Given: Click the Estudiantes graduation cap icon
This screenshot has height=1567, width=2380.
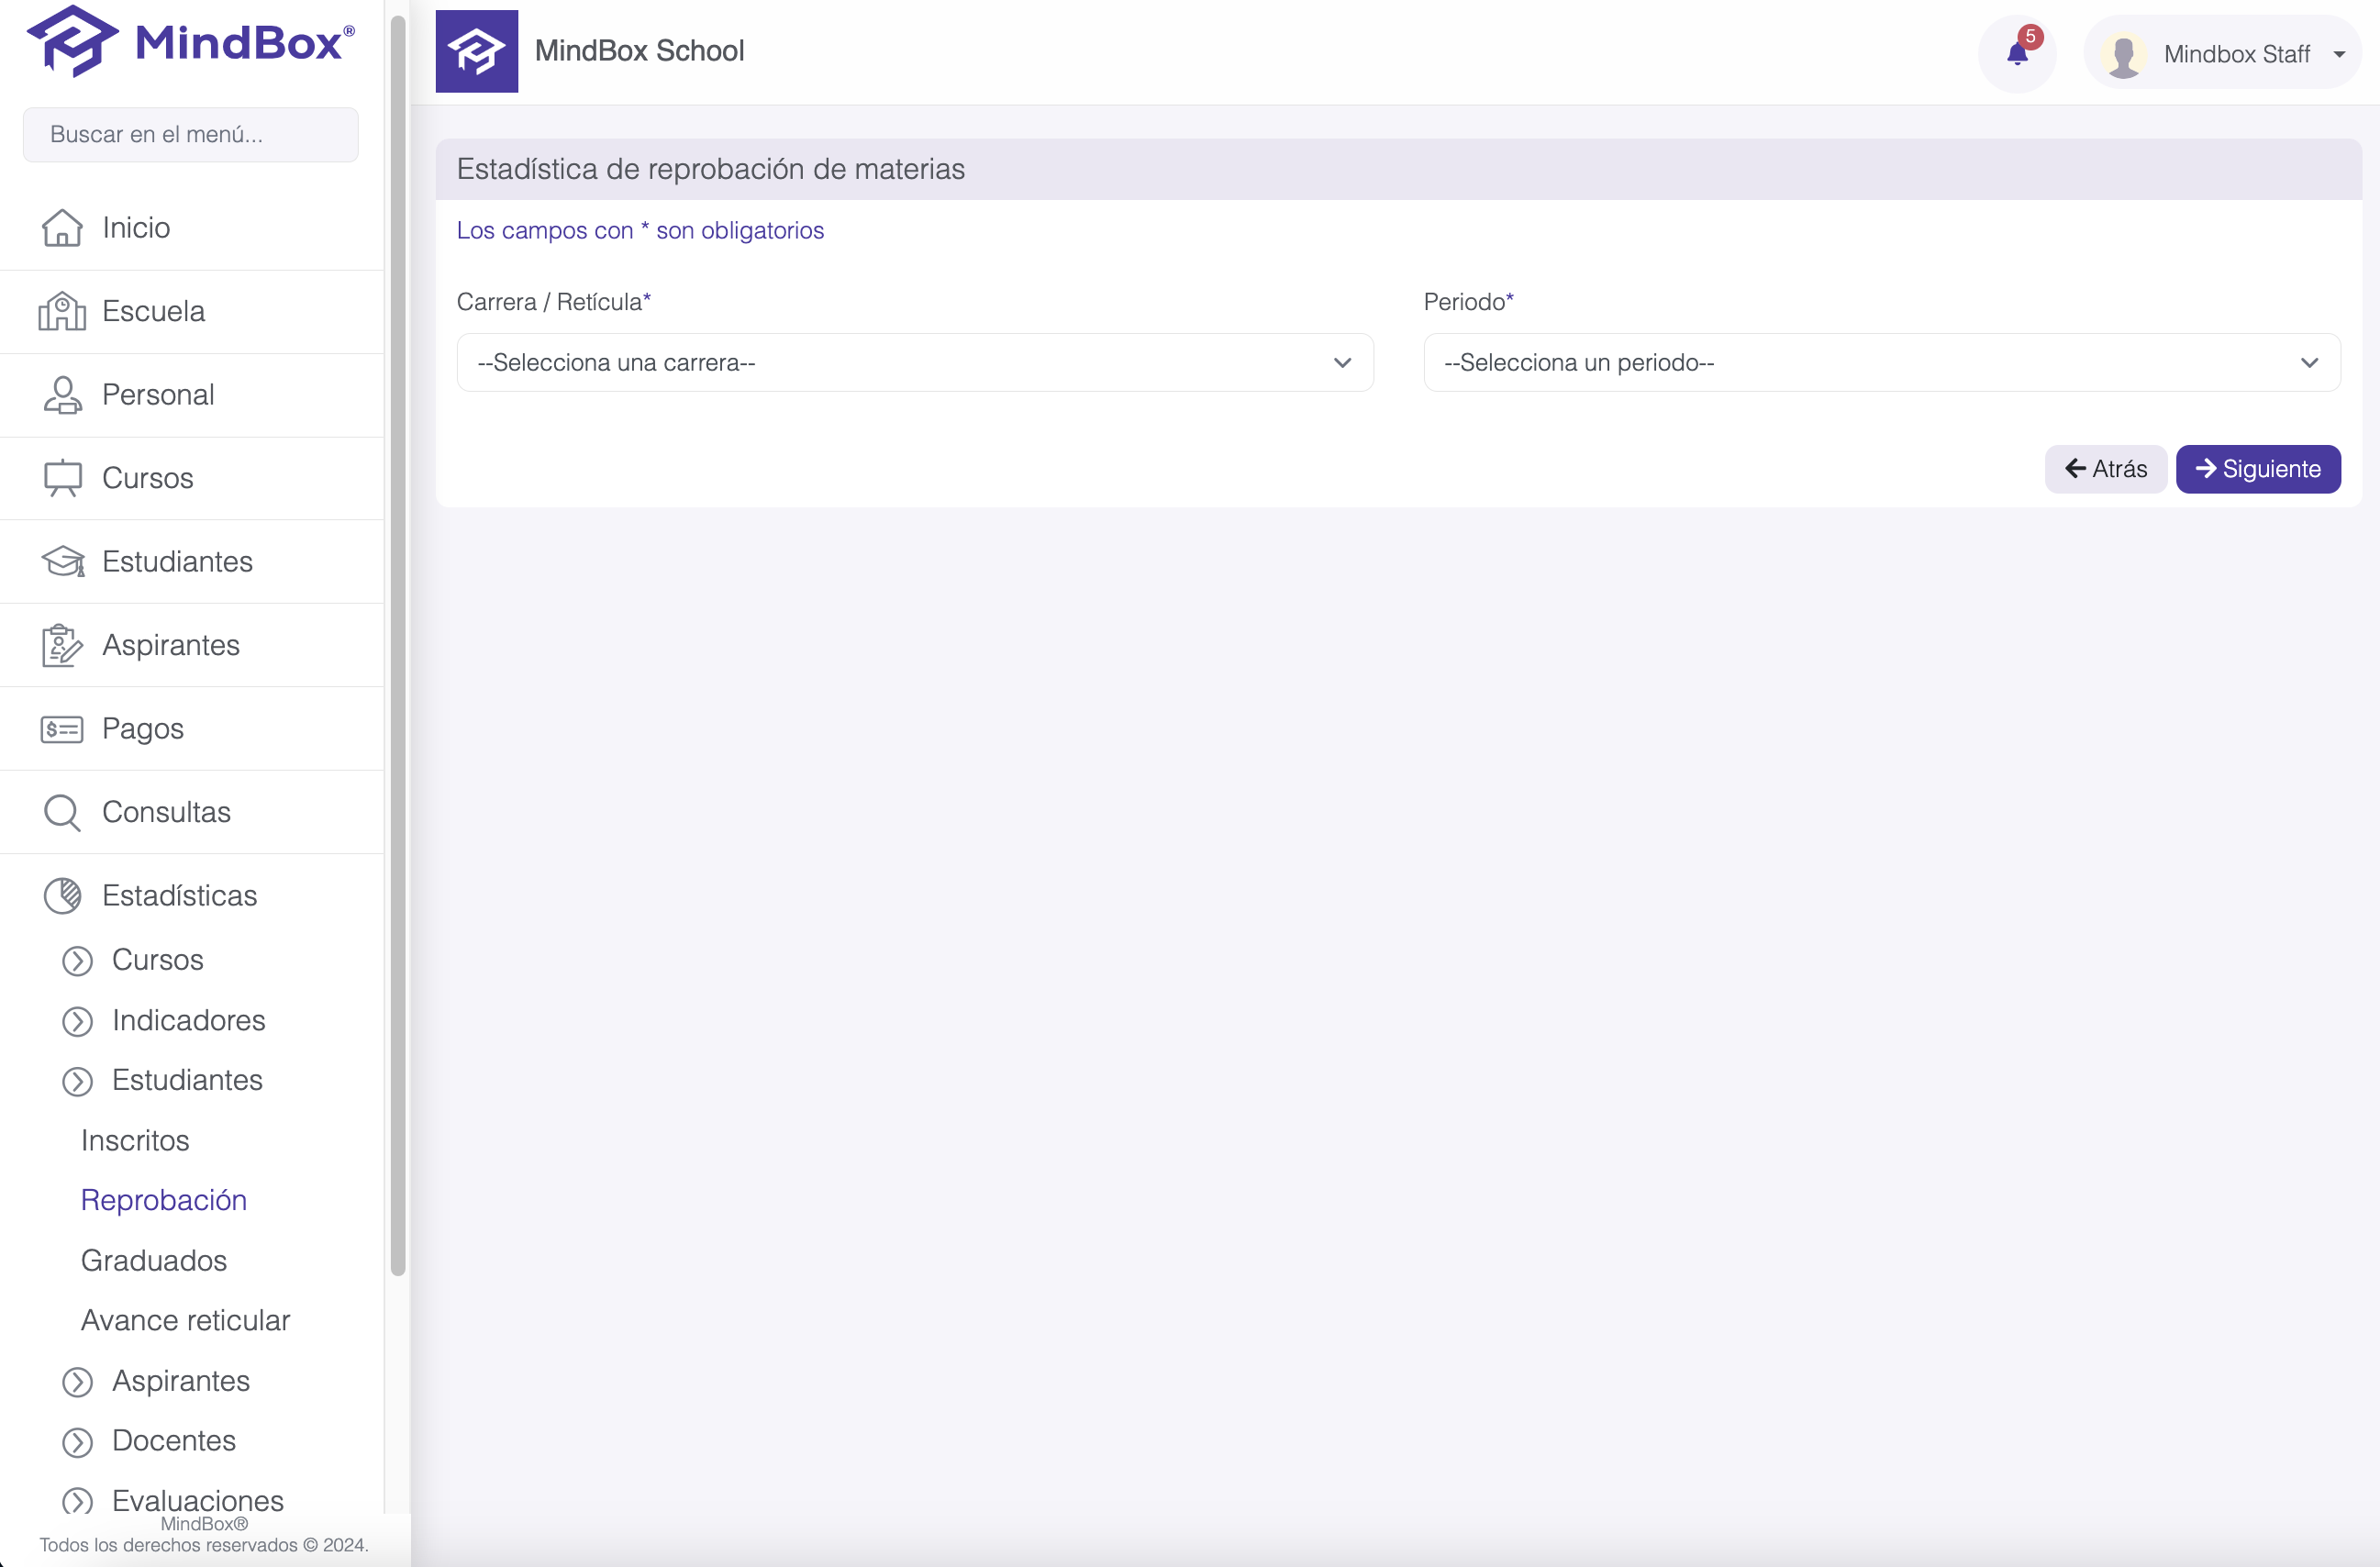Looking at the screenshot, I should click(x=62, y=562).
